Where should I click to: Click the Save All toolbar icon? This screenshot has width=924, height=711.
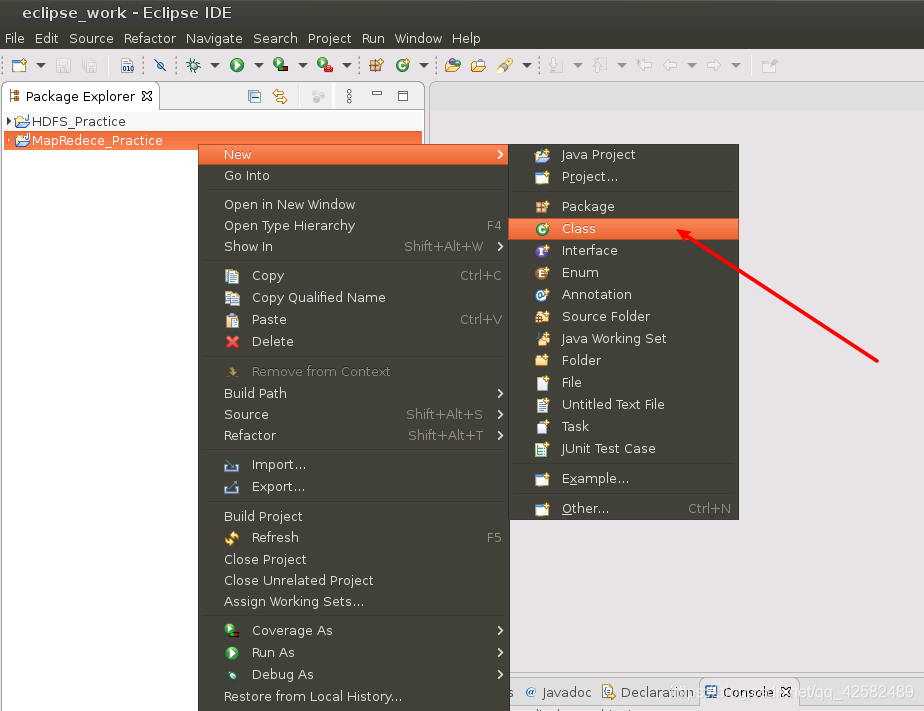tap(90, 65)
